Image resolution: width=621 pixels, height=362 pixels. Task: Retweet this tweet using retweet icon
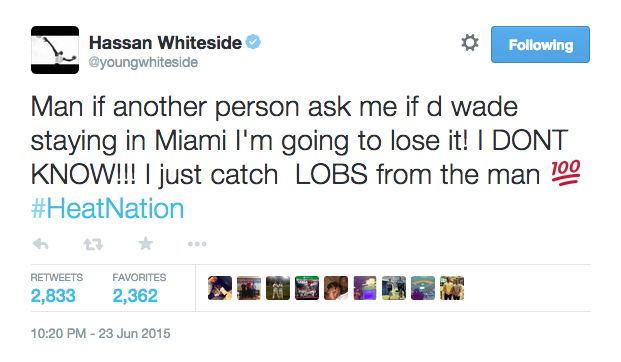point(93,244)
